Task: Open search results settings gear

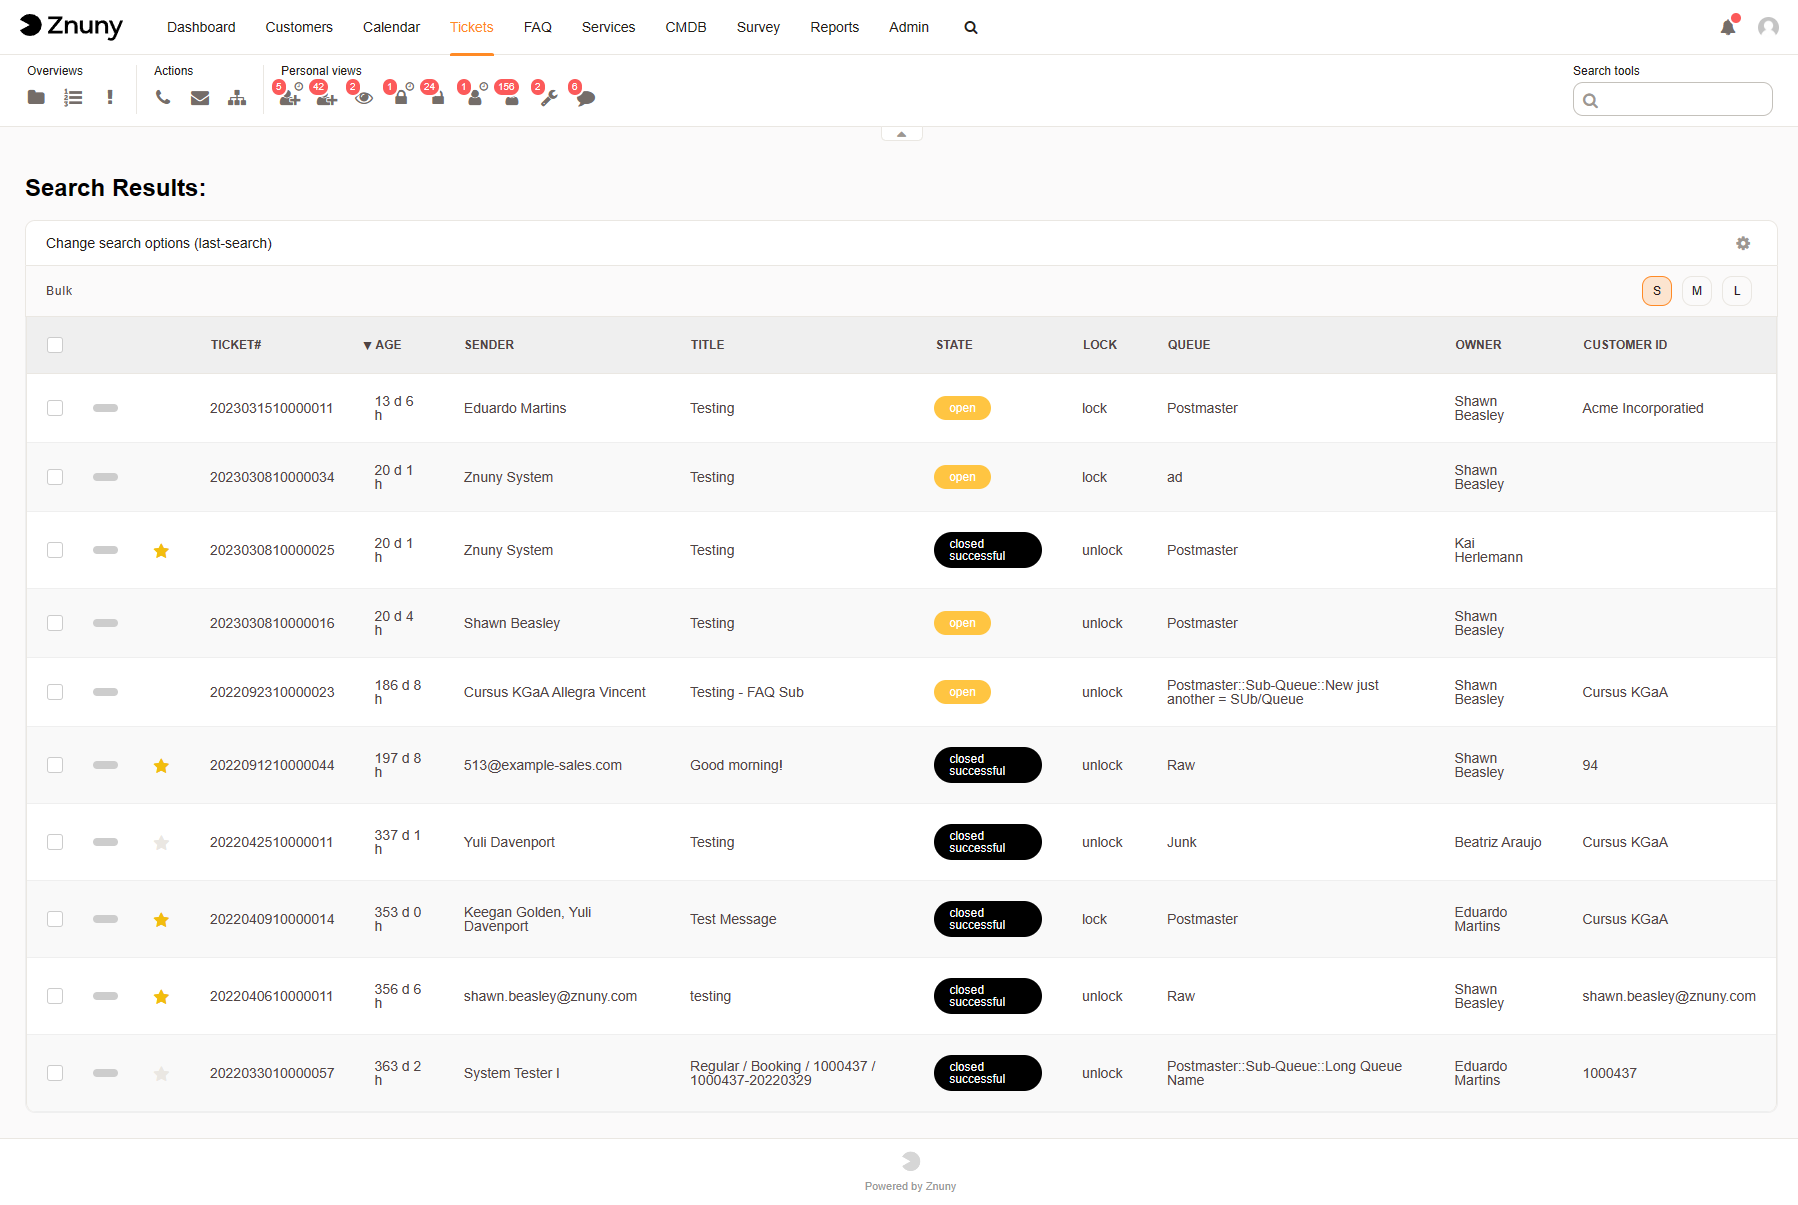Action: tap(1743, 243)
